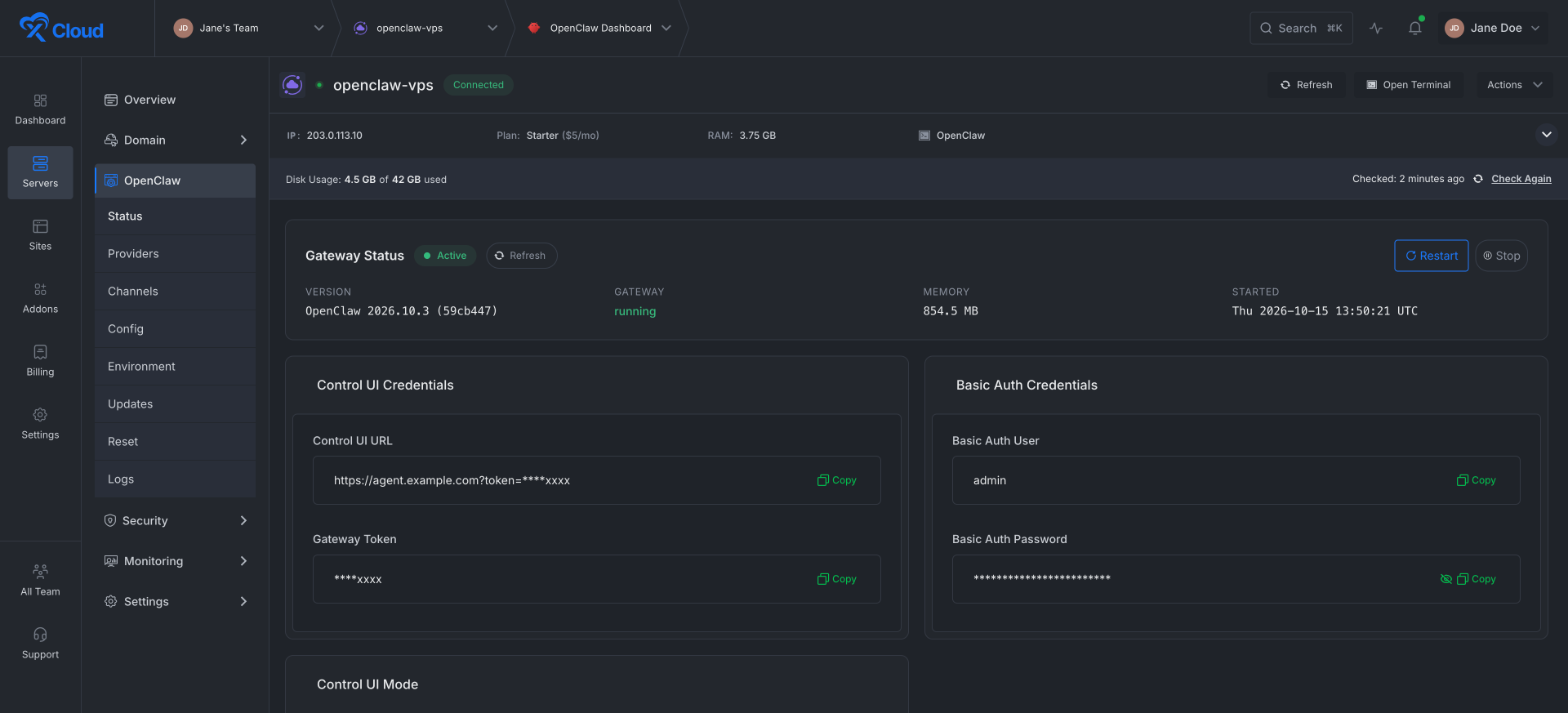Click the Gateway Token field
Image resolution: width=1568 pixels, height=713 pixels.
click(x=596, y=579)
